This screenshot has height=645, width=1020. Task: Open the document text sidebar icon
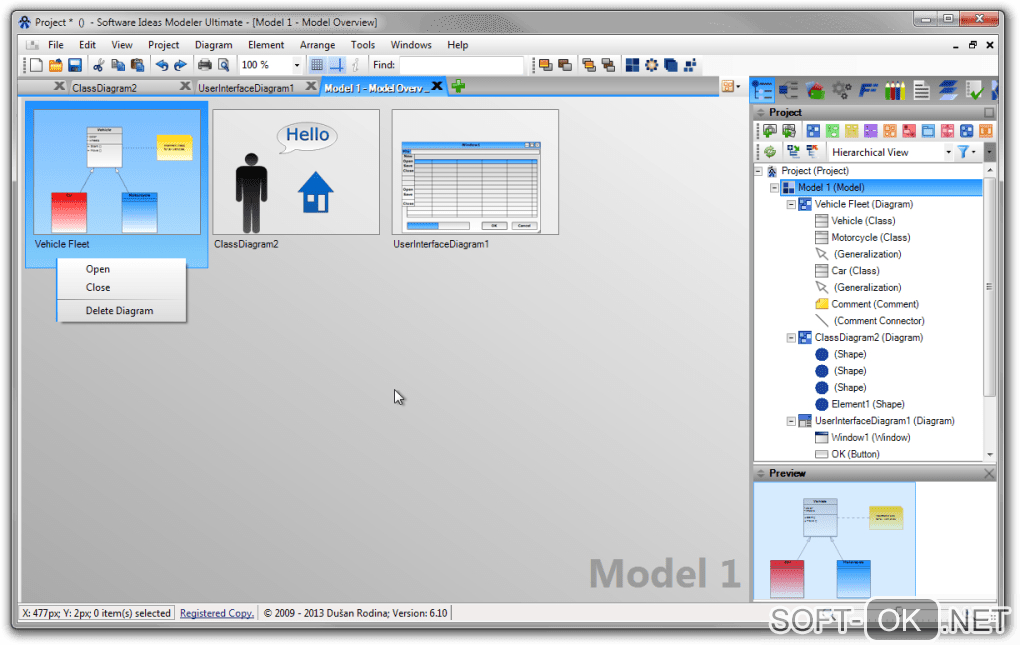(x=922, y=90)
